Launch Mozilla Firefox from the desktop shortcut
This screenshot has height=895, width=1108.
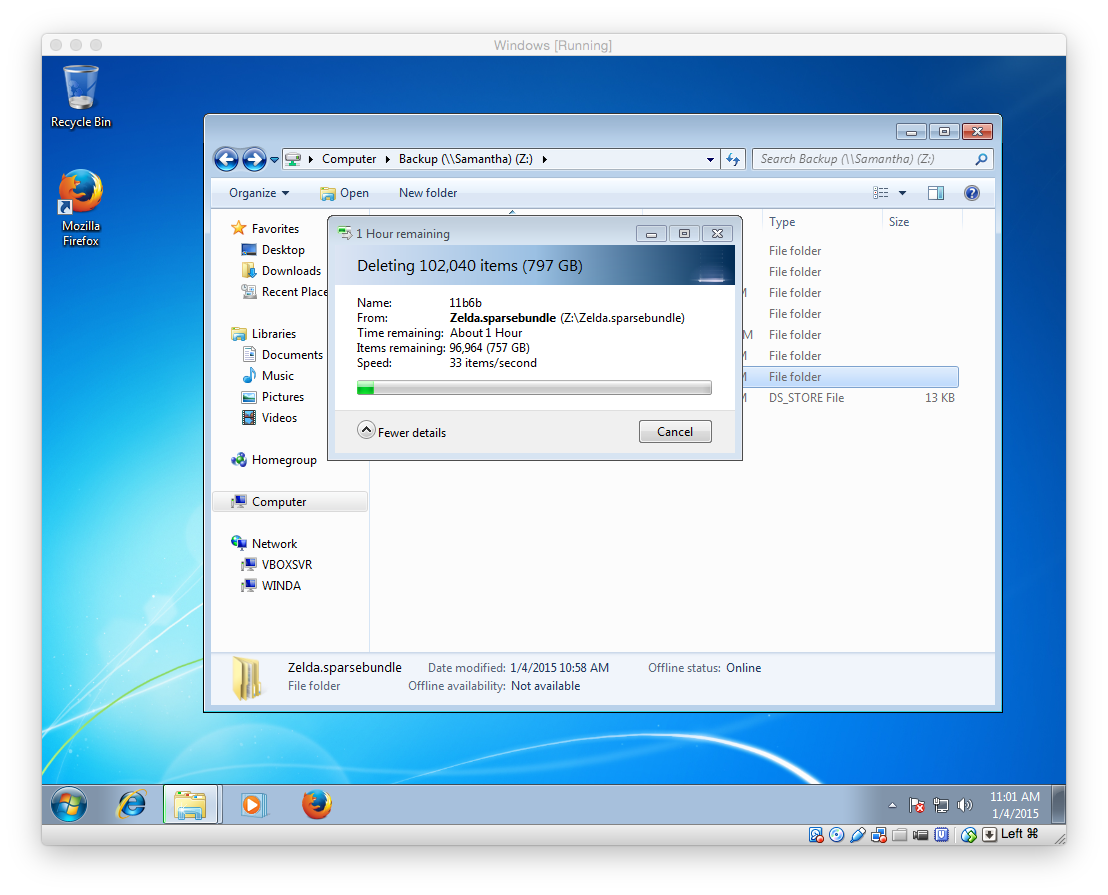coord(81,208)
